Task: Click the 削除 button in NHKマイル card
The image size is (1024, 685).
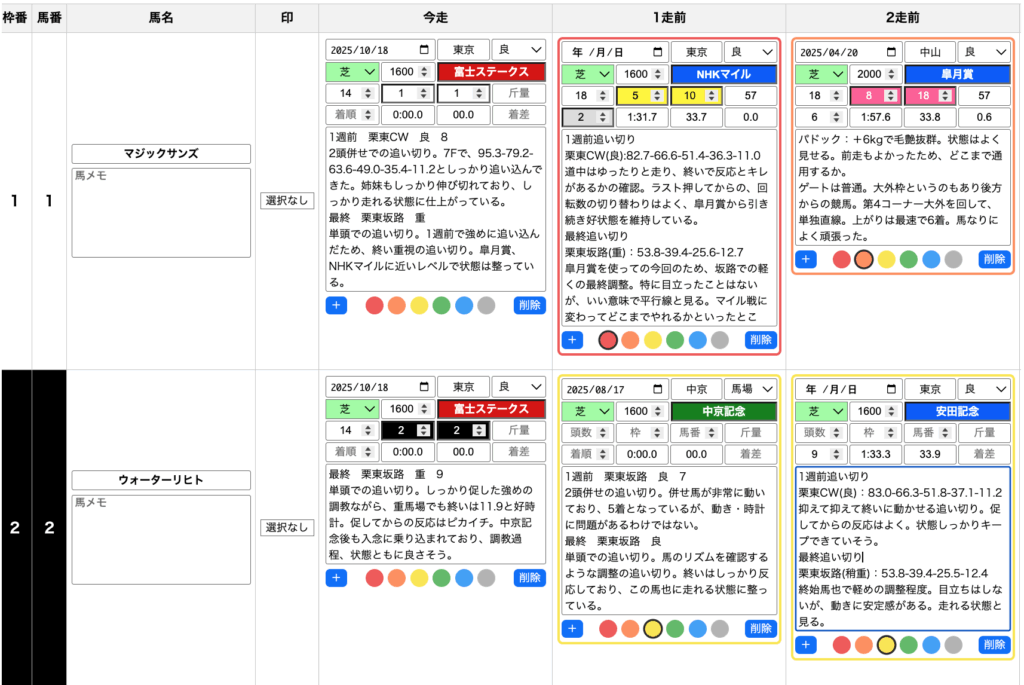Action: click(x=759, y=340)
